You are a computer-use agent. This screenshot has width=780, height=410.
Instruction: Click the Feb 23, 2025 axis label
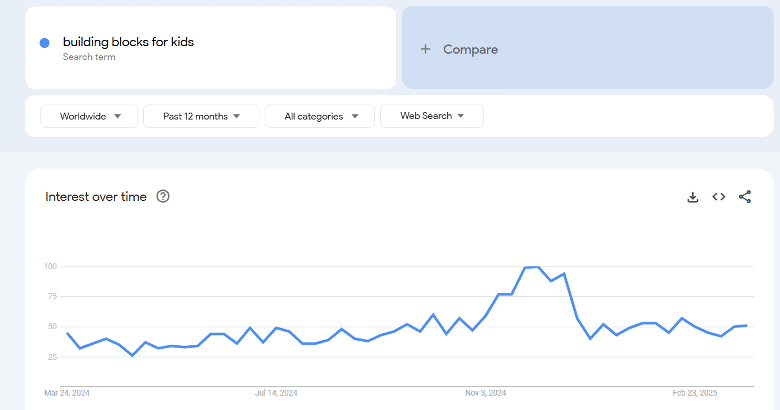(694, 393)
